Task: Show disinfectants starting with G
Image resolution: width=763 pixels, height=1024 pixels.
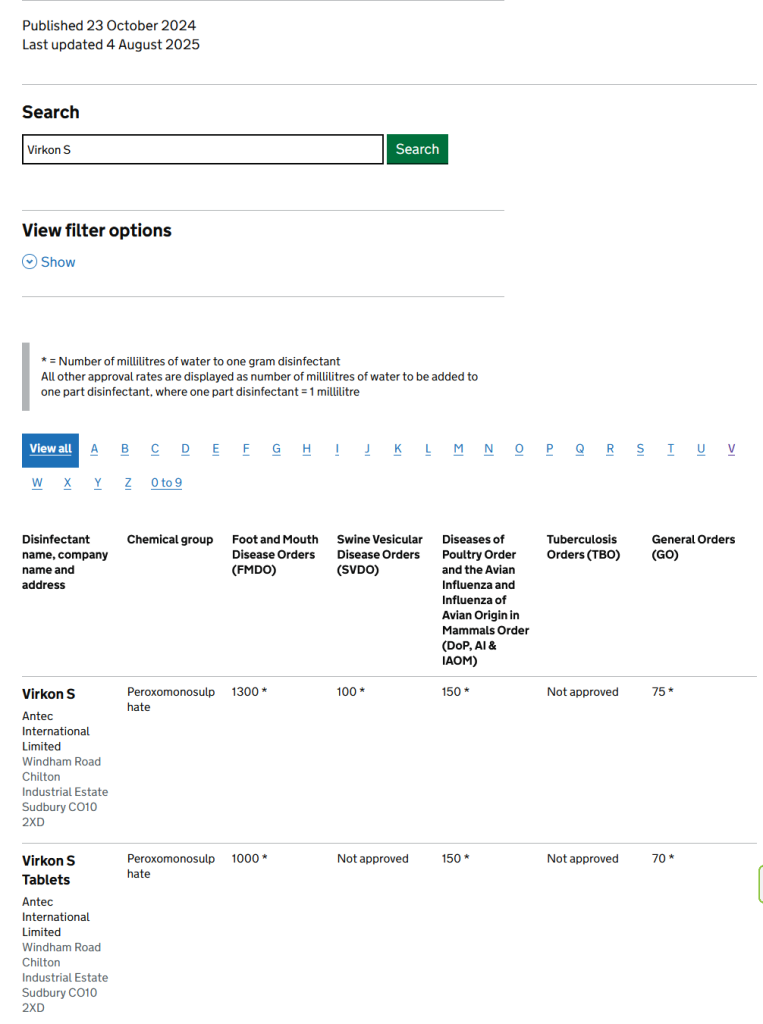Action: pos(276,449)
